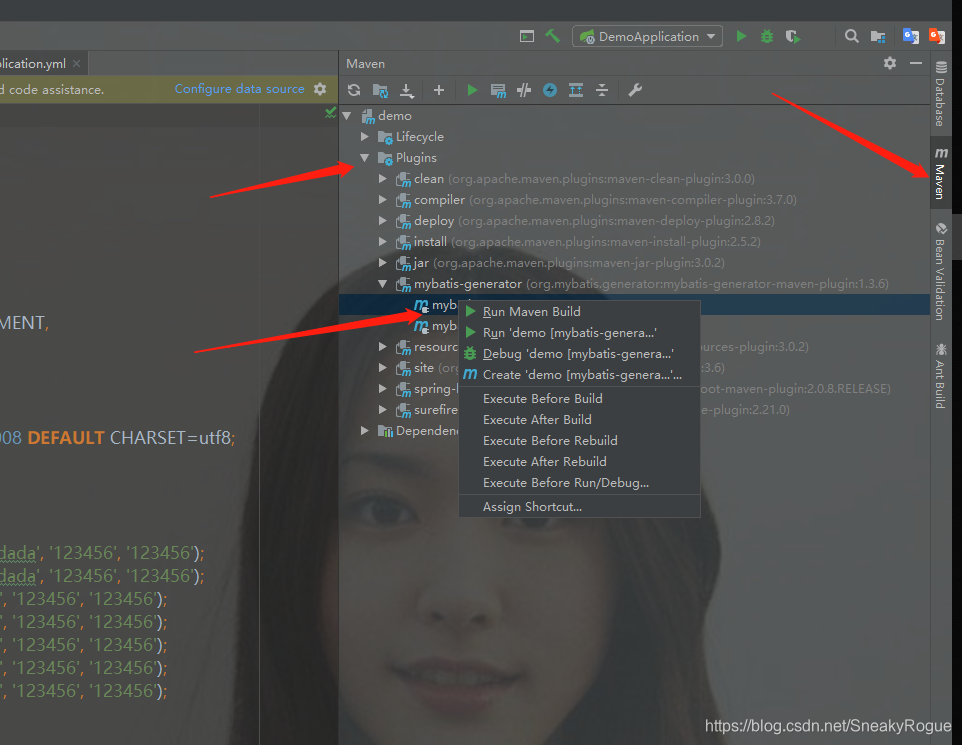Expand the compiler plugin node
962x745 pixels.
(x=382, y=199)
